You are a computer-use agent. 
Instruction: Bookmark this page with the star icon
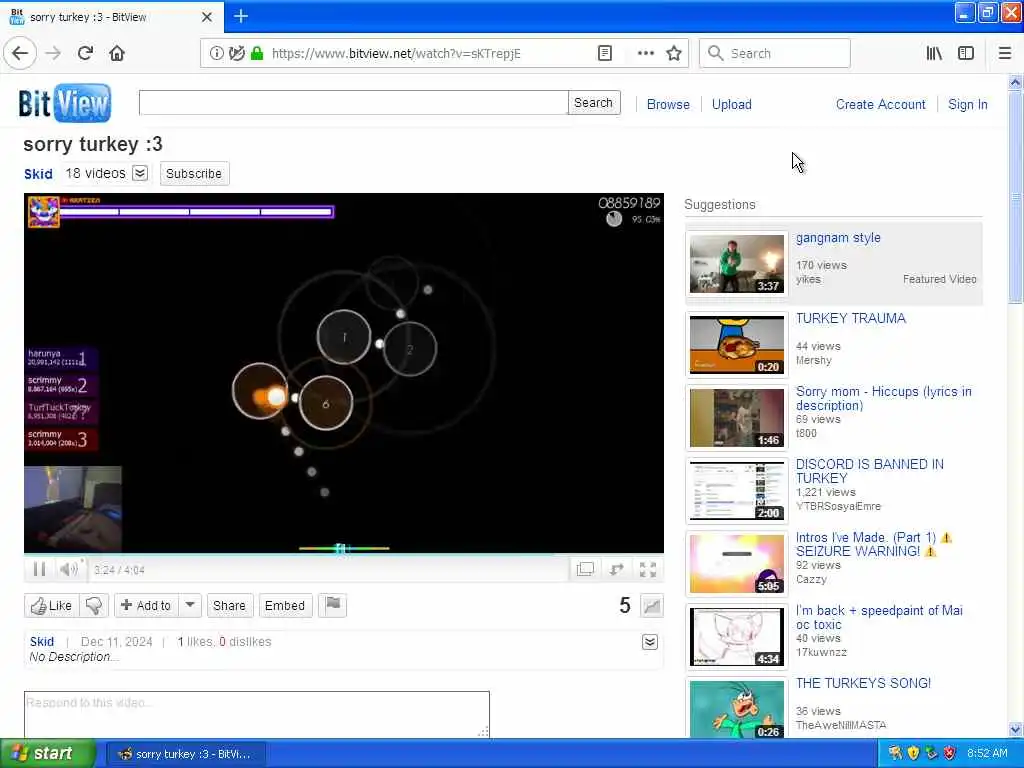click(x=674, y=53)
